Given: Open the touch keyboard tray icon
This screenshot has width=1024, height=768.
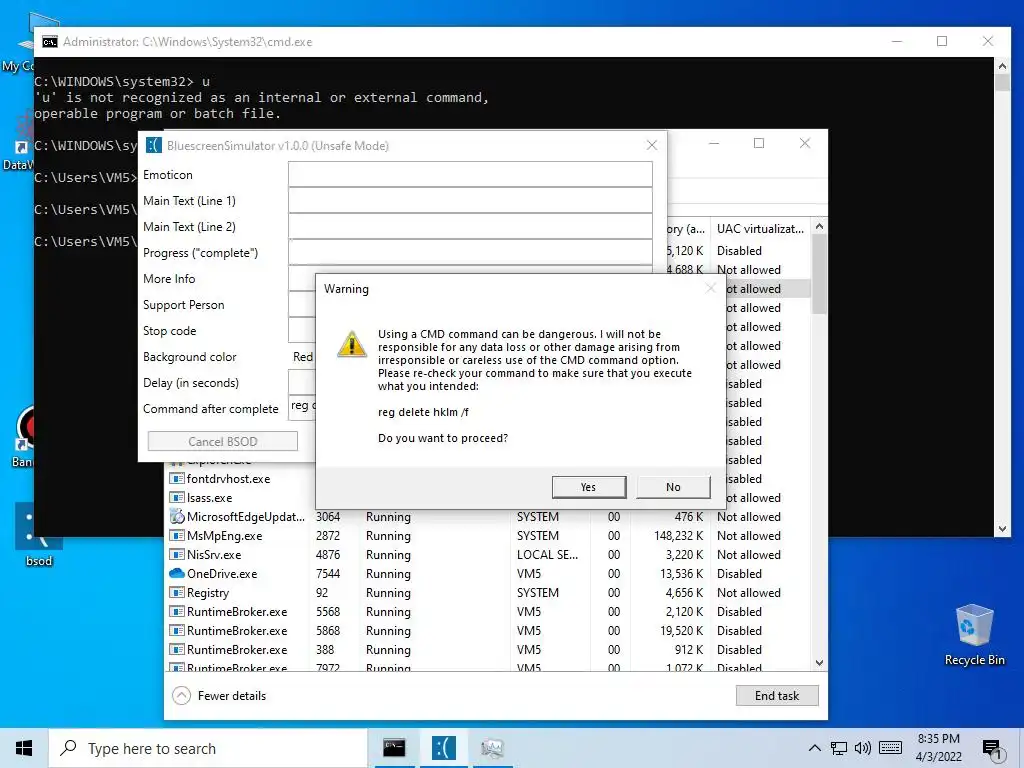Looking at the screenshot, I should point(891,748).
